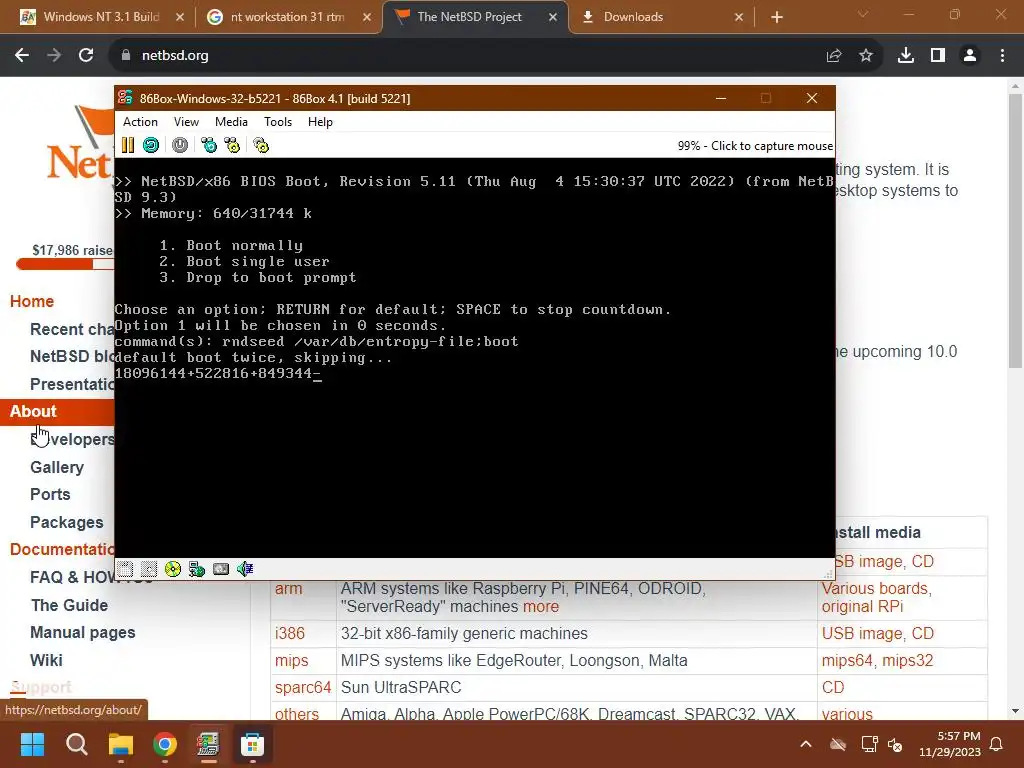This screenshot has width=1024, height=768.
Task: Open the About link in NetBSD sidebar
Action: point(33,411)
